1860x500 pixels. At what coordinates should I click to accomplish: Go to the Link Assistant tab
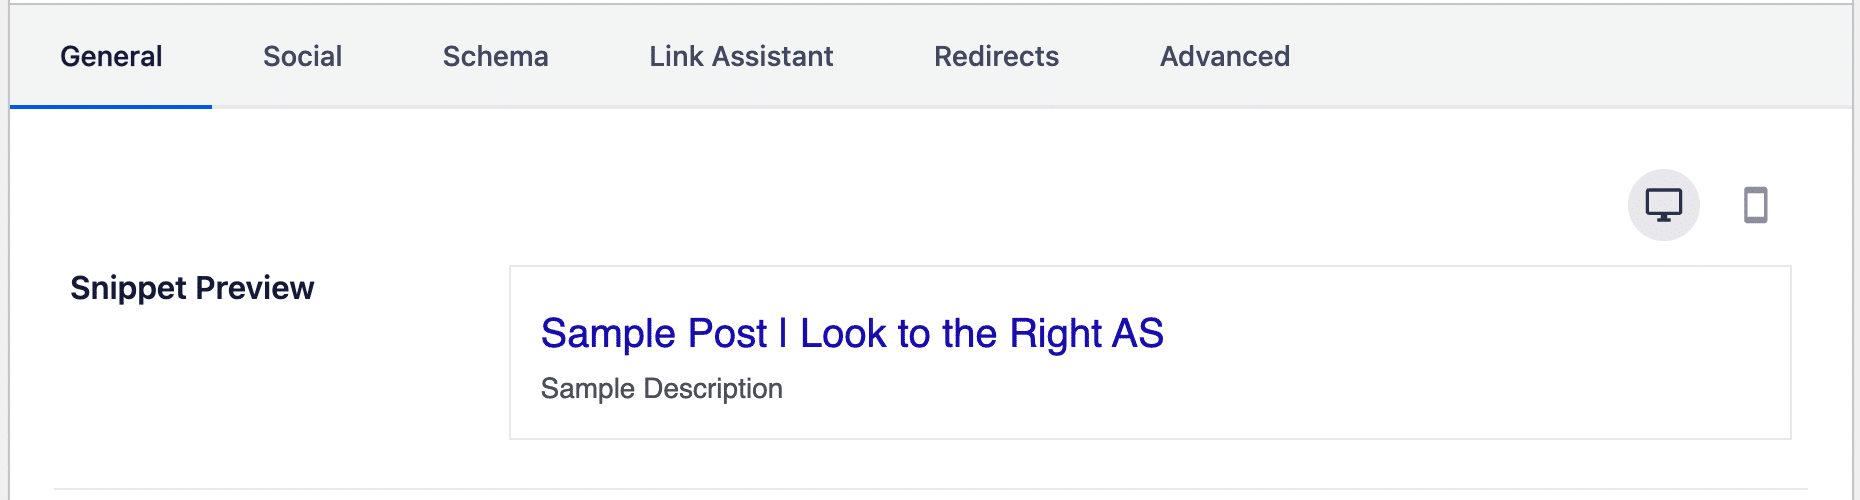[741, 56]
